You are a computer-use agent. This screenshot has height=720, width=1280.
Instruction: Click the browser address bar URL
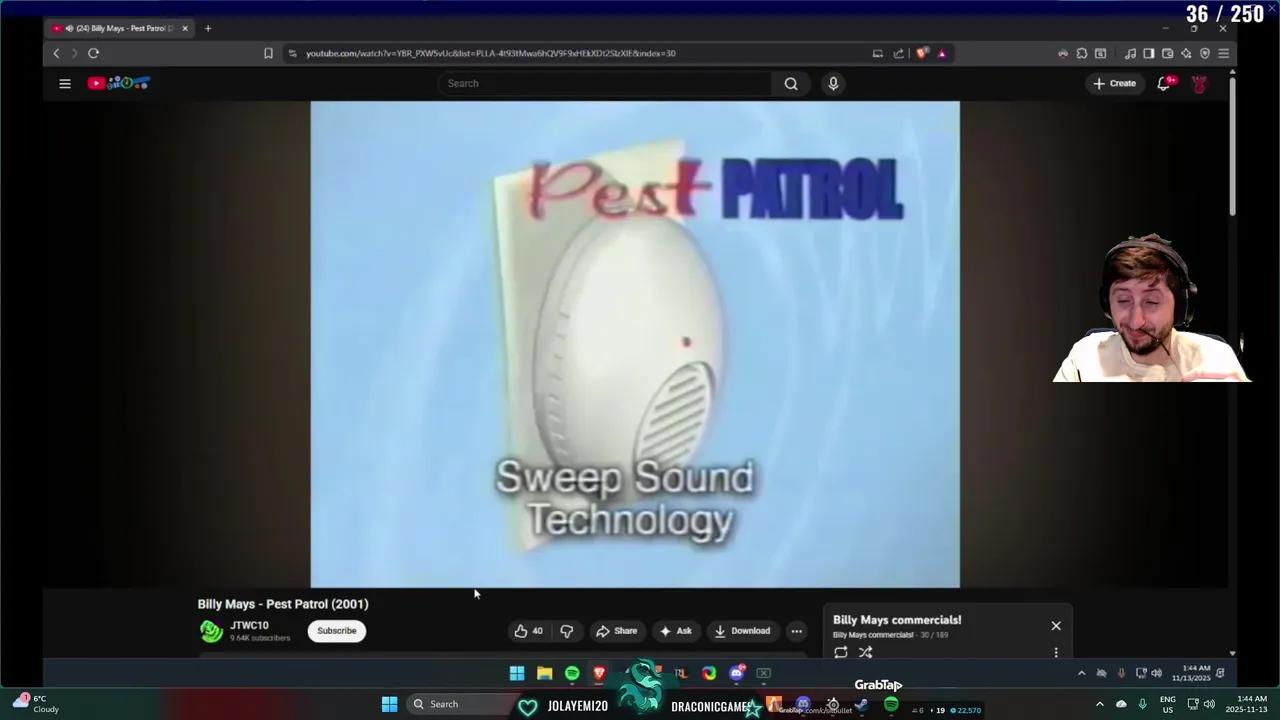[490, 54]
